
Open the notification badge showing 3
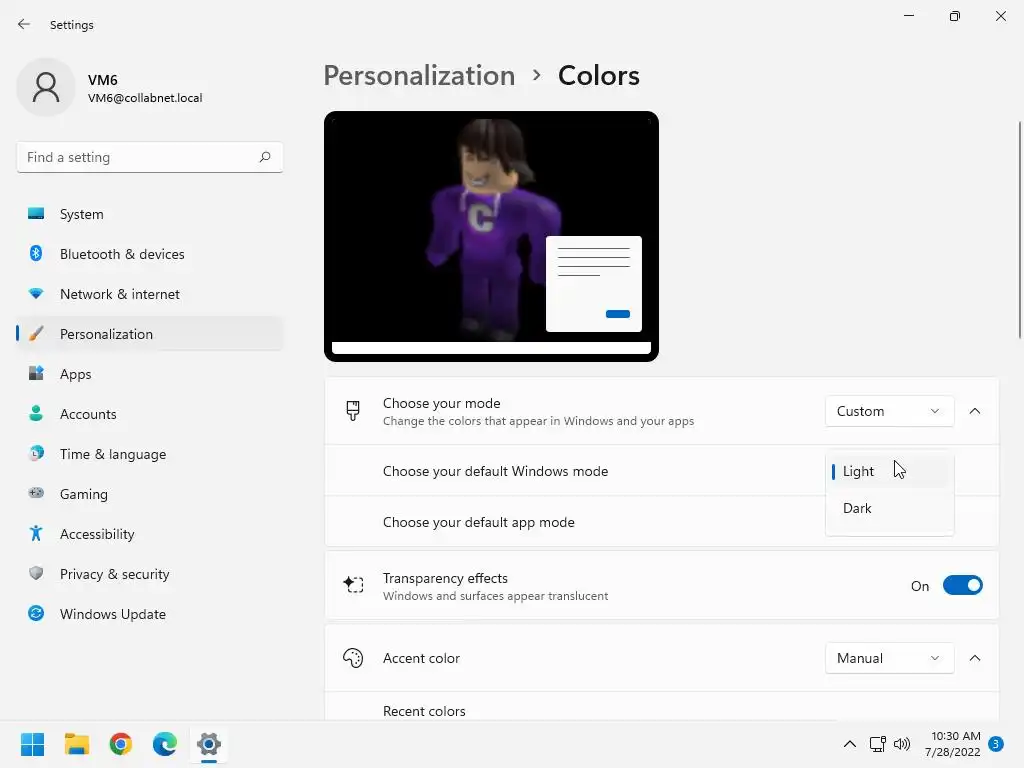996,744
